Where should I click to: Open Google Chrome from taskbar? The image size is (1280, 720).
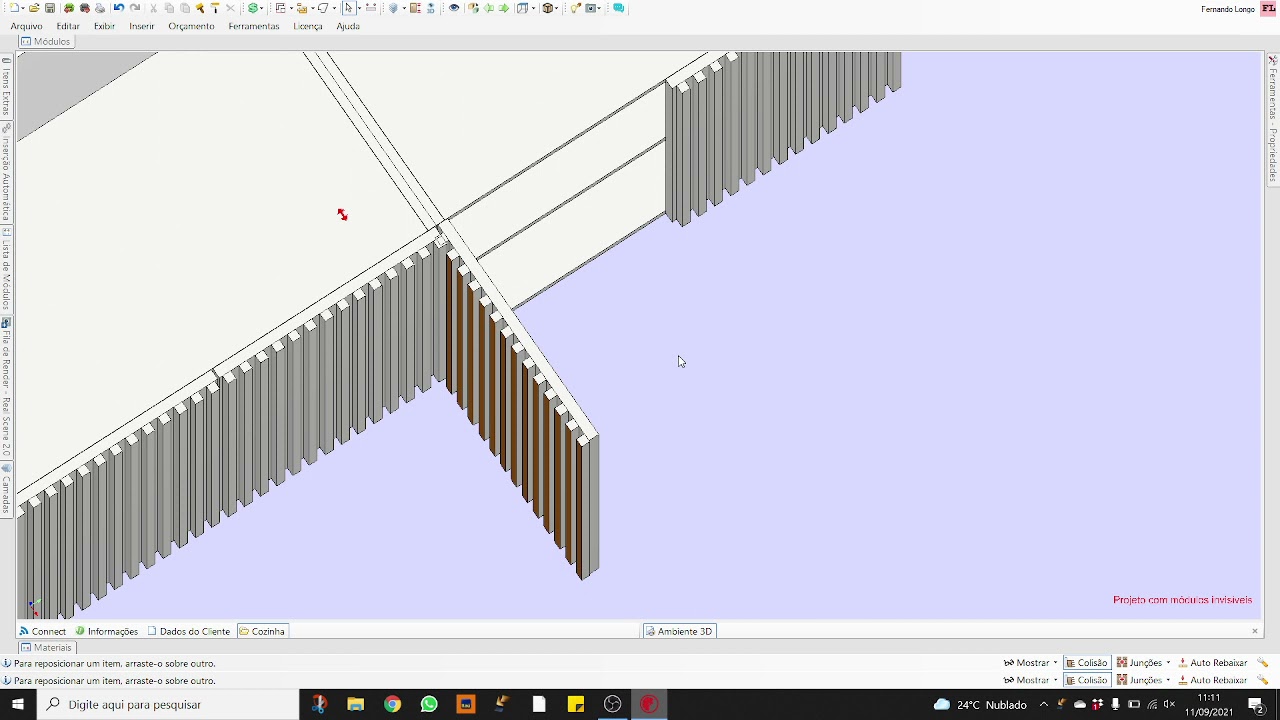tap(392, 704)
